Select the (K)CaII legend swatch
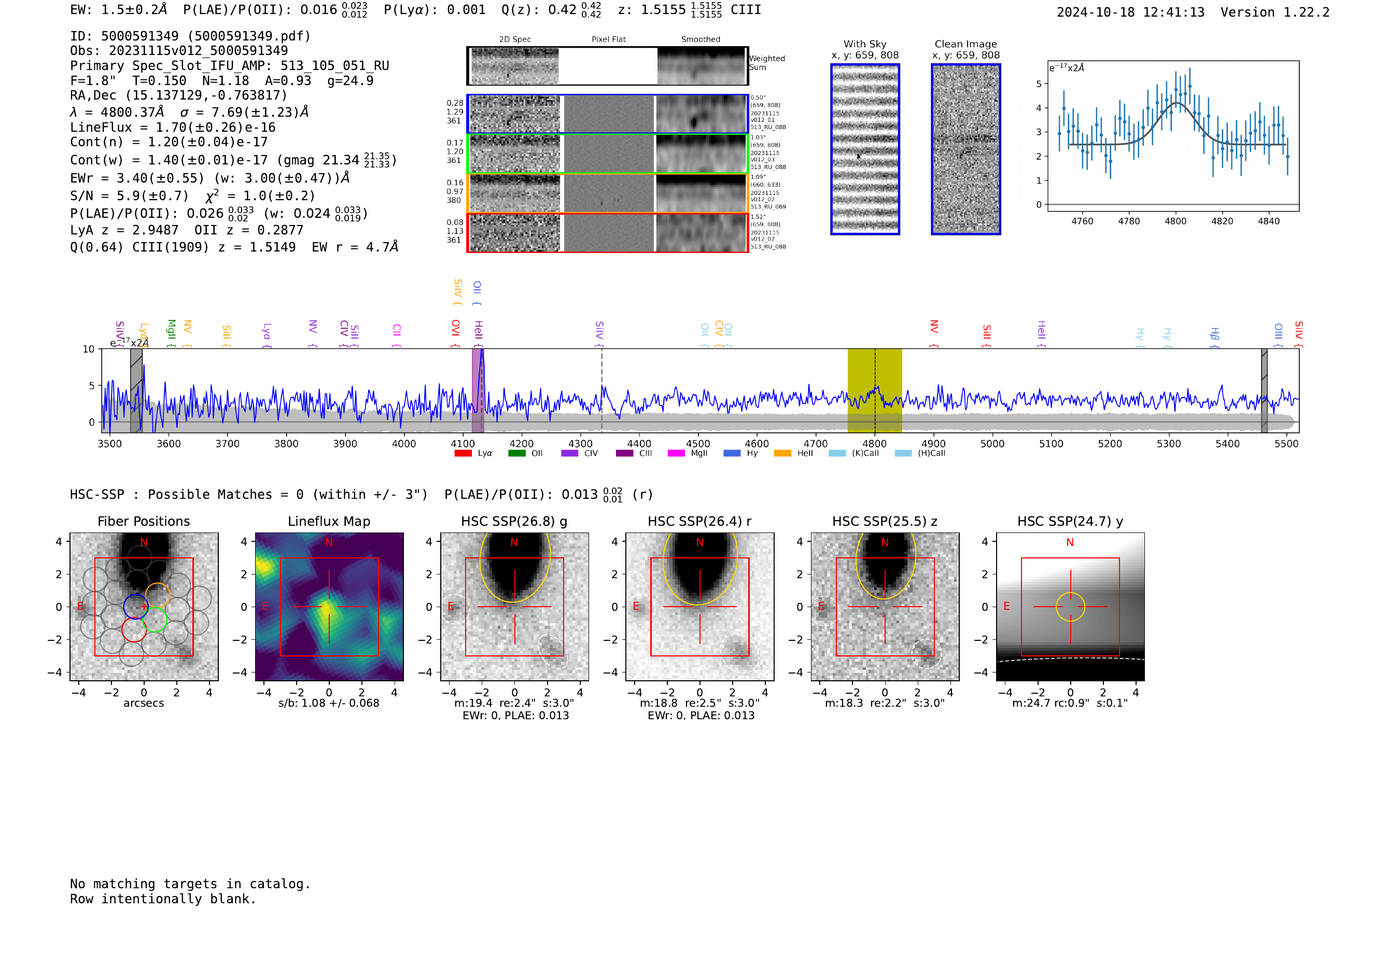The width and height of the screenshot is (1400, 953). coord(838,454)
